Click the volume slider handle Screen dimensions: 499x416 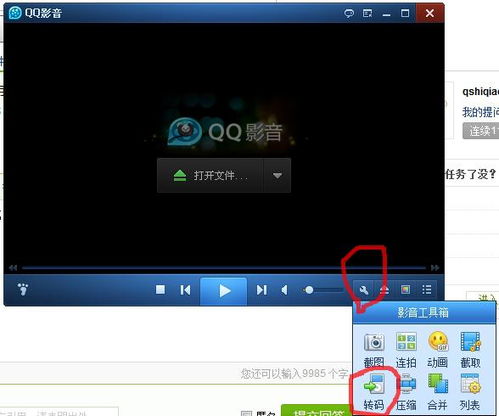pyautogui.click(x=309, y=290)
